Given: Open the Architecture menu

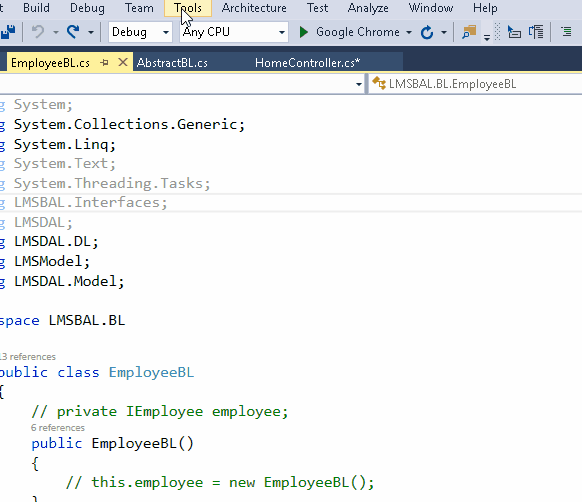Looking at the screenshot, I should click(254, 8).
